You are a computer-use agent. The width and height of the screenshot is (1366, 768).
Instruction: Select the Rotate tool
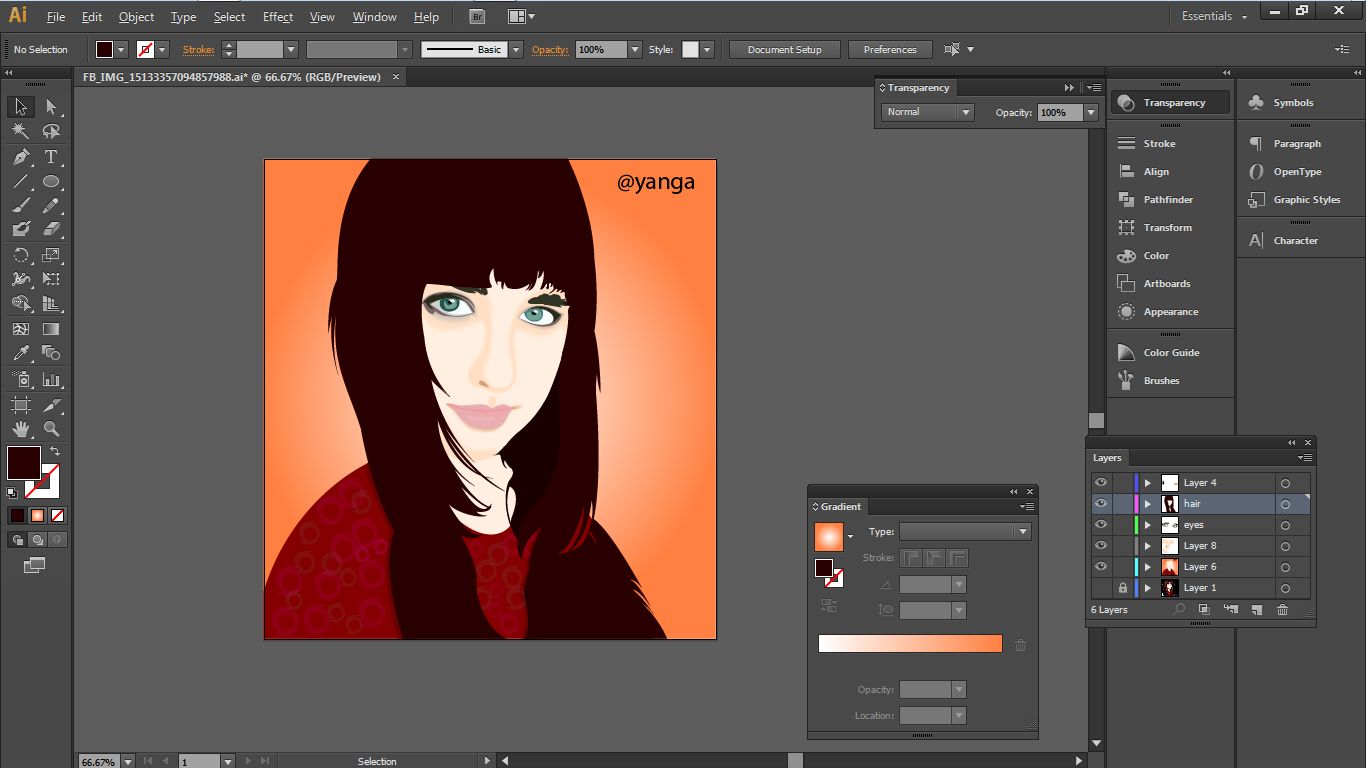[x=21, y=255]
